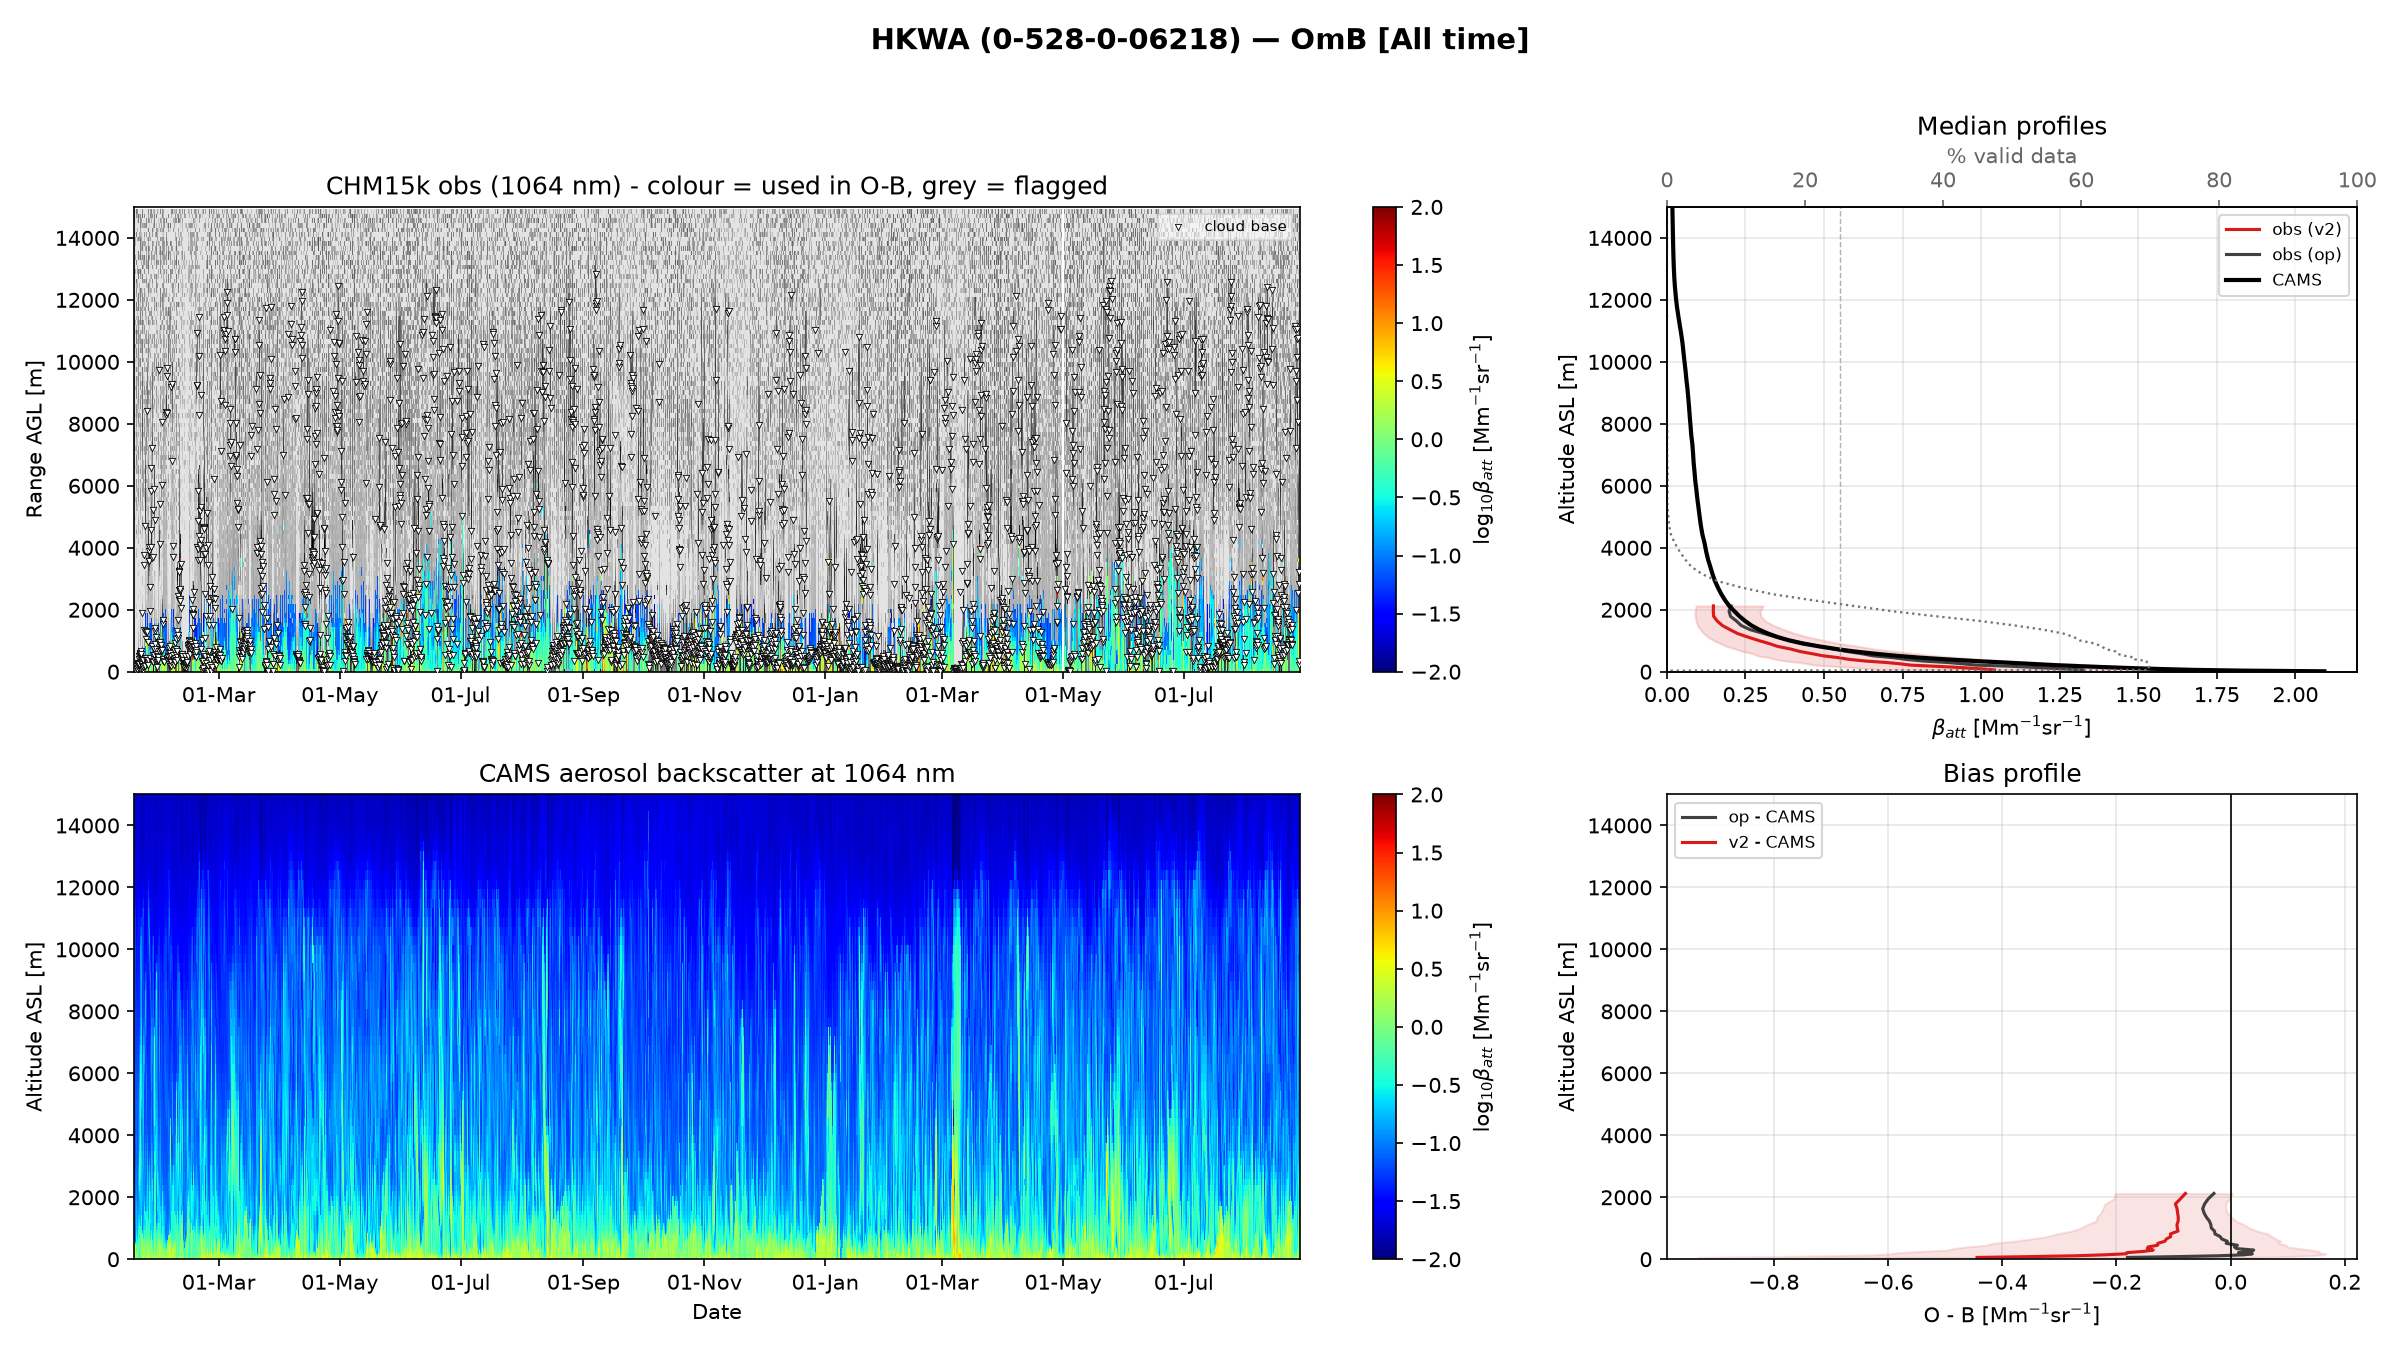Click the log10 β_att label of the CAMS backscatter colorbar
Viewport: 2400px width, 1350px height.
(1482, 1026)
